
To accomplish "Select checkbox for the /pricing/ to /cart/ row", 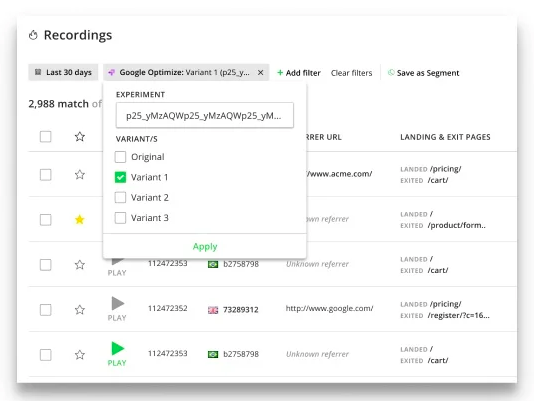I will [x=46, y=175].
